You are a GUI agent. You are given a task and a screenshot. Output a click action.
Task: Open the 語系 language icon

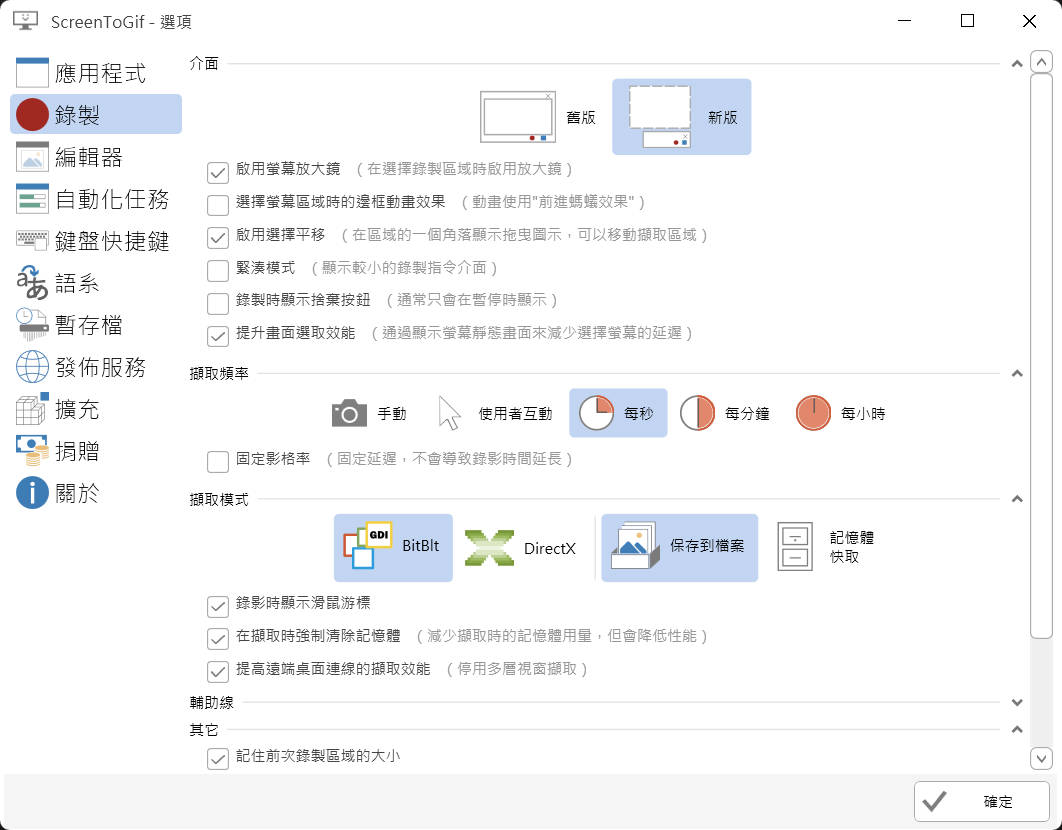point(32,283)
